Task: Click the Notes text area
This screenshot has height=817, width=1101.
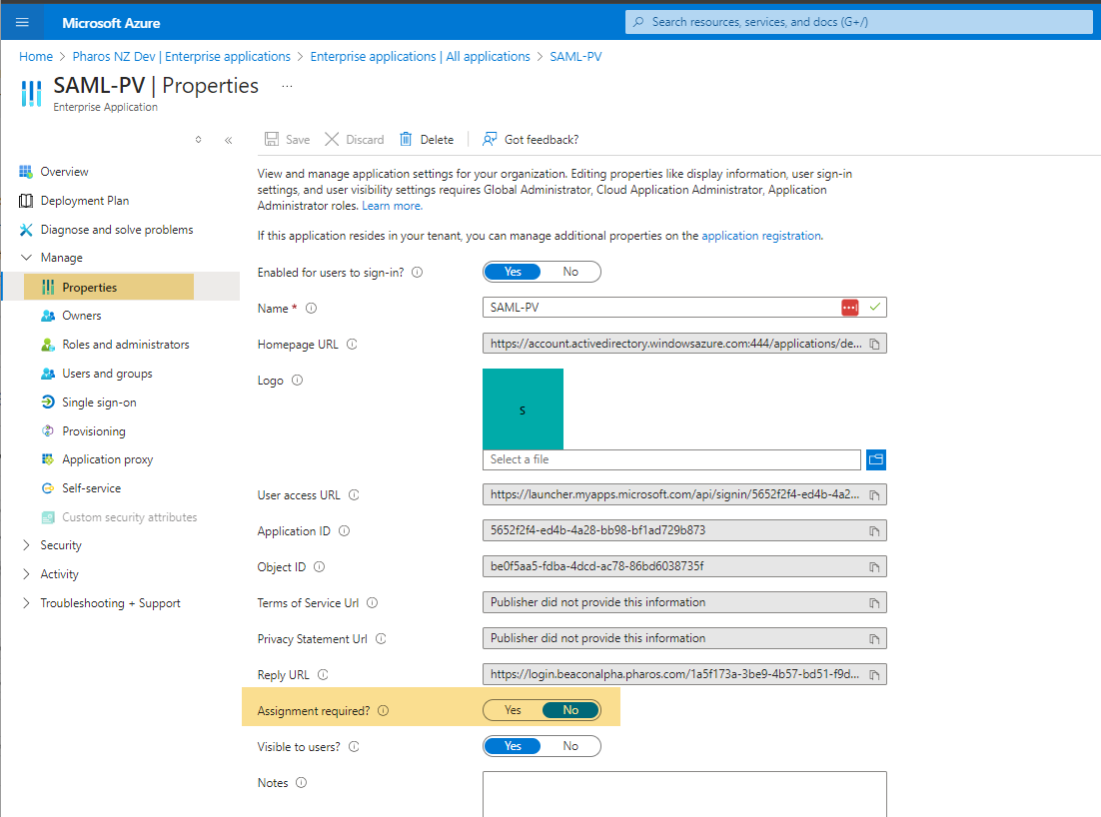Action: point(685,794)
